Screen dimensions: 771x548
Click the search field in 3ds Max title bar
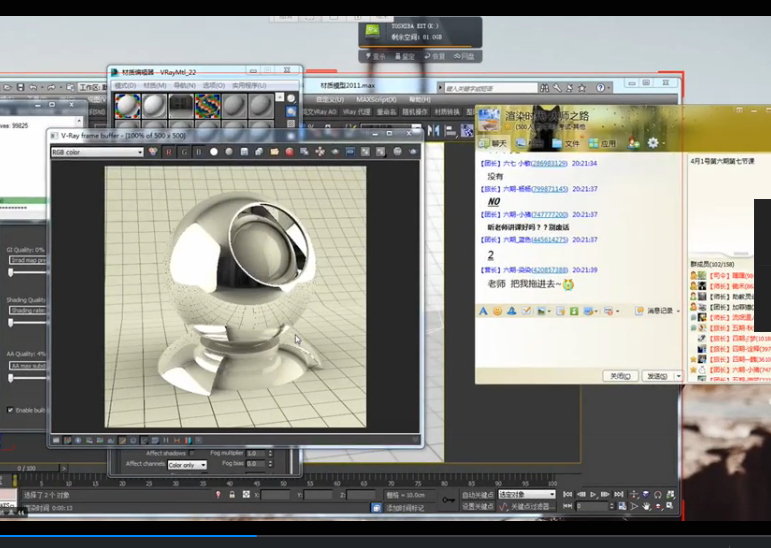(490, 88)
